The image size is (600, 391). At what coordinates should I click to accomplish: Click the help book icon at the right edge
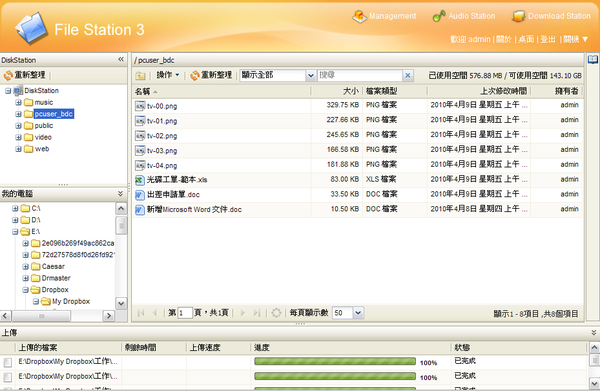tap(593, 60)
